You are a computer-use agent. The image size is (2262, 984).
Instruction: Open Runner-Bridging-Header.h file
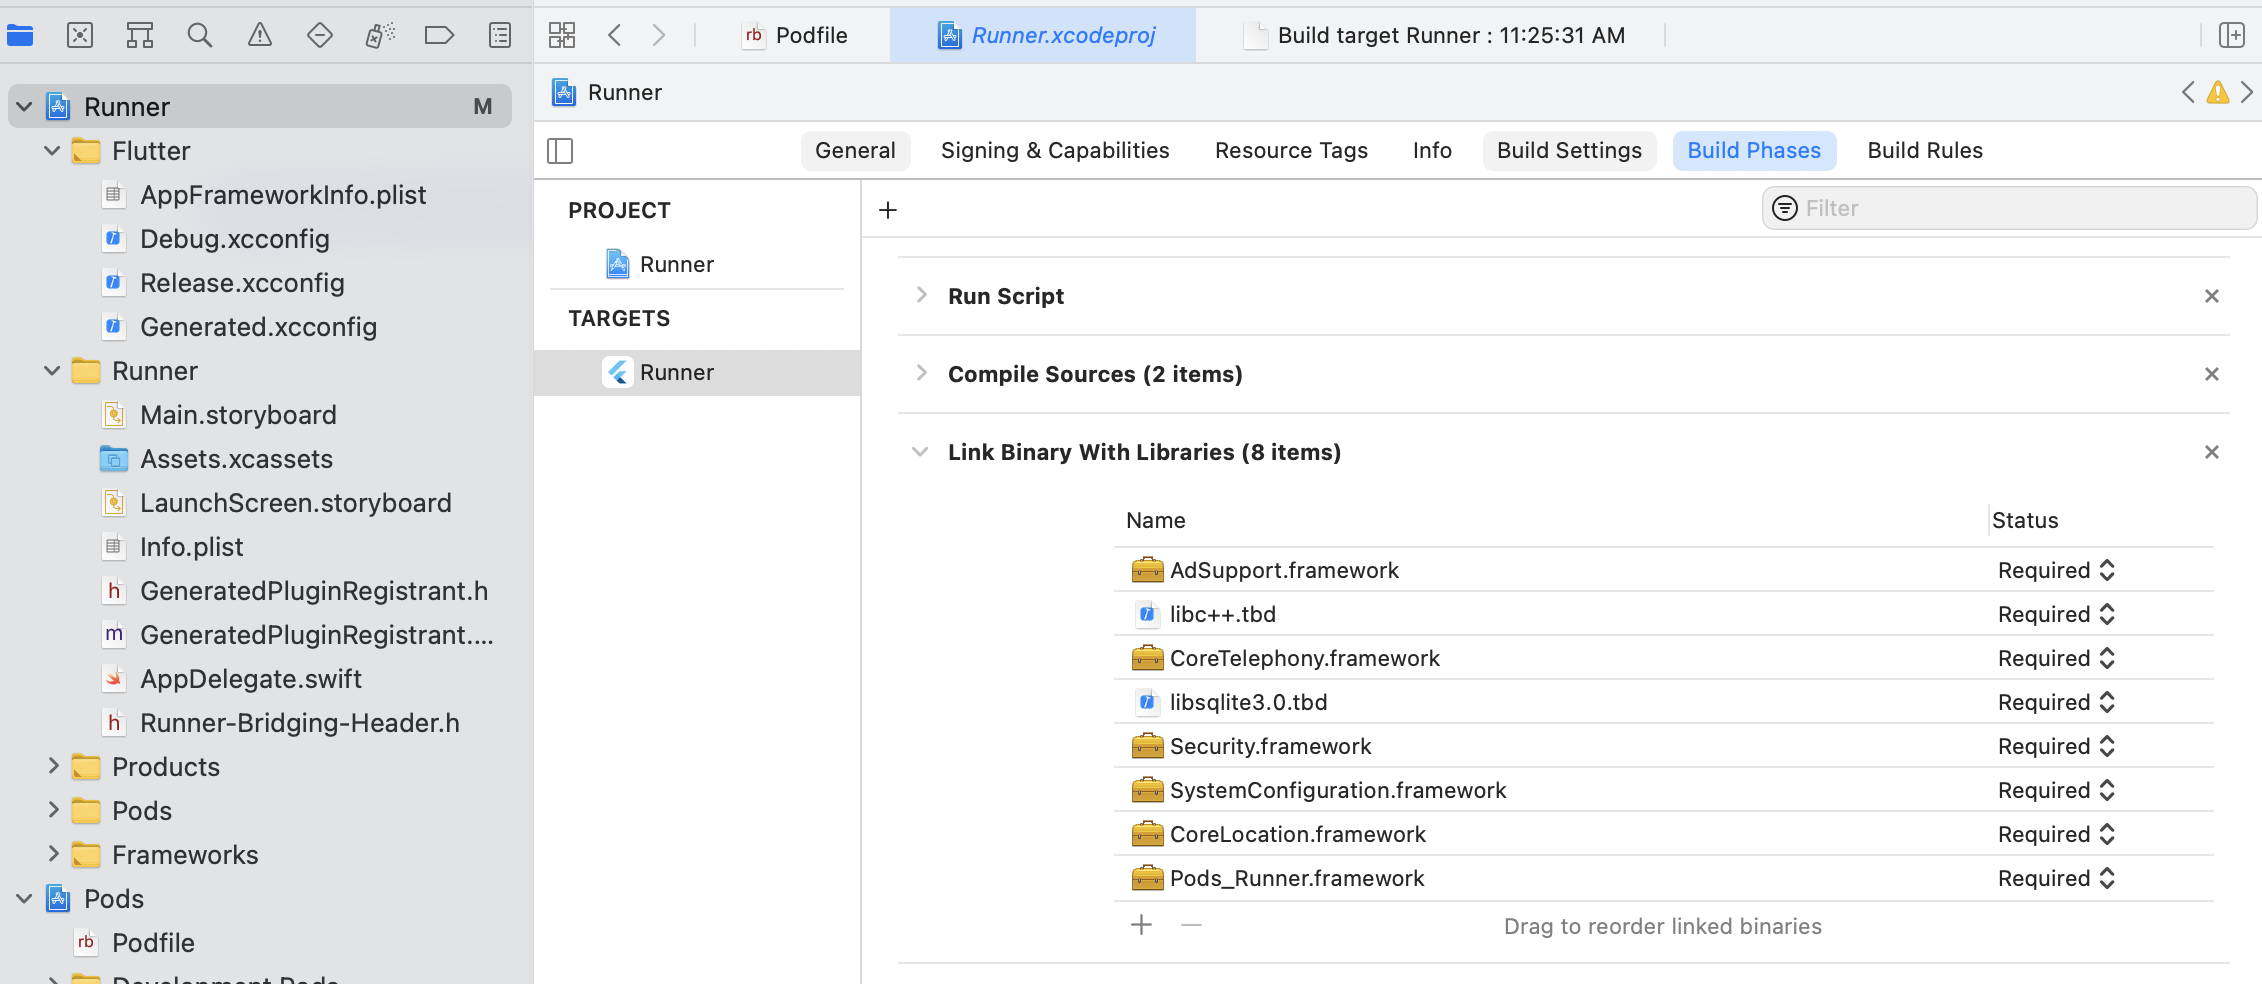pyautogui.click(x=299, y=722)
